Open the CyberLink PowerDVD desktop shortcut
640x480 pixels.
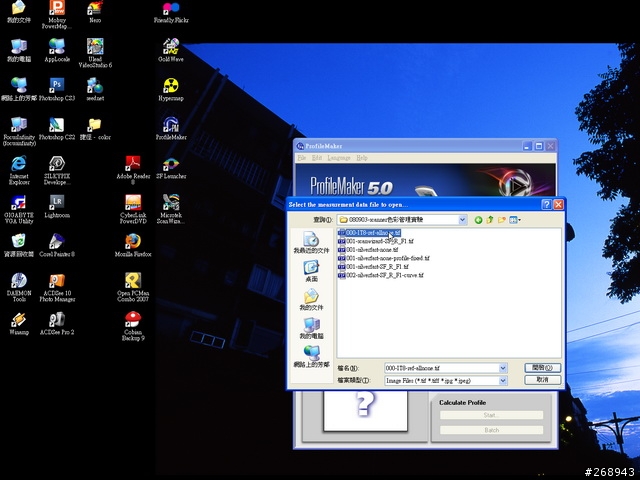[133, 209]
